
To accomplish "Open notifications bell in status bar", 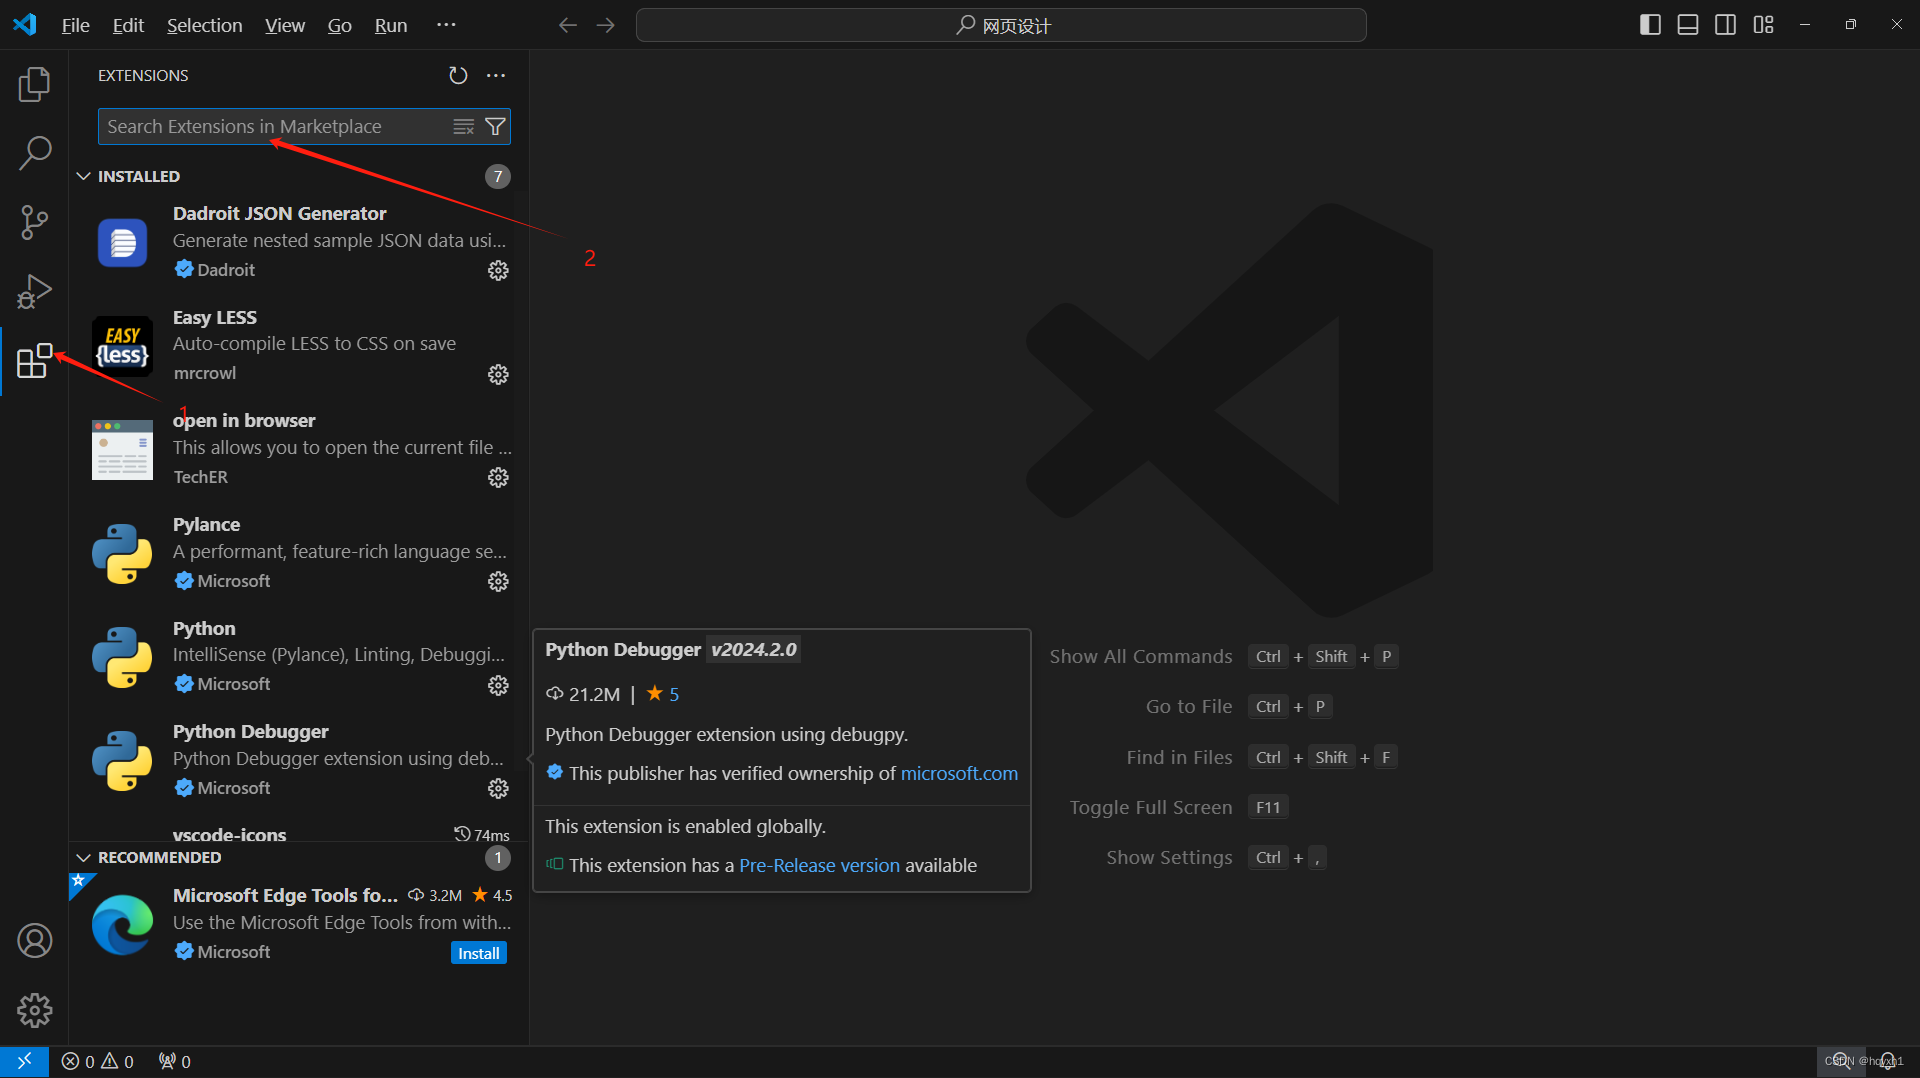I will click(1887, 1062).
